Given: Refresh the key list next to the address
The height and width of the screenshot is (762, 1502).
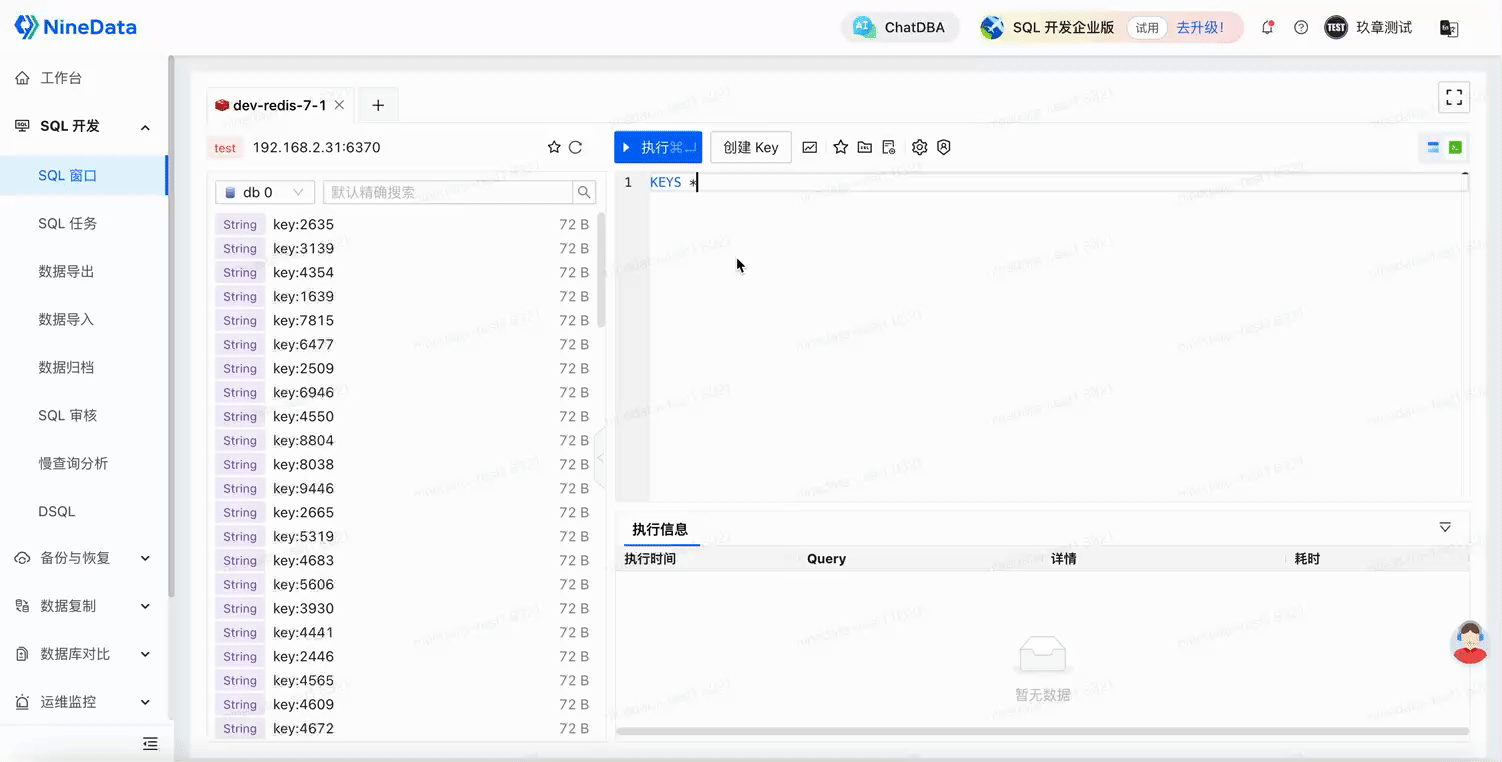Looking at the screenshot, I should coord(575,147).
